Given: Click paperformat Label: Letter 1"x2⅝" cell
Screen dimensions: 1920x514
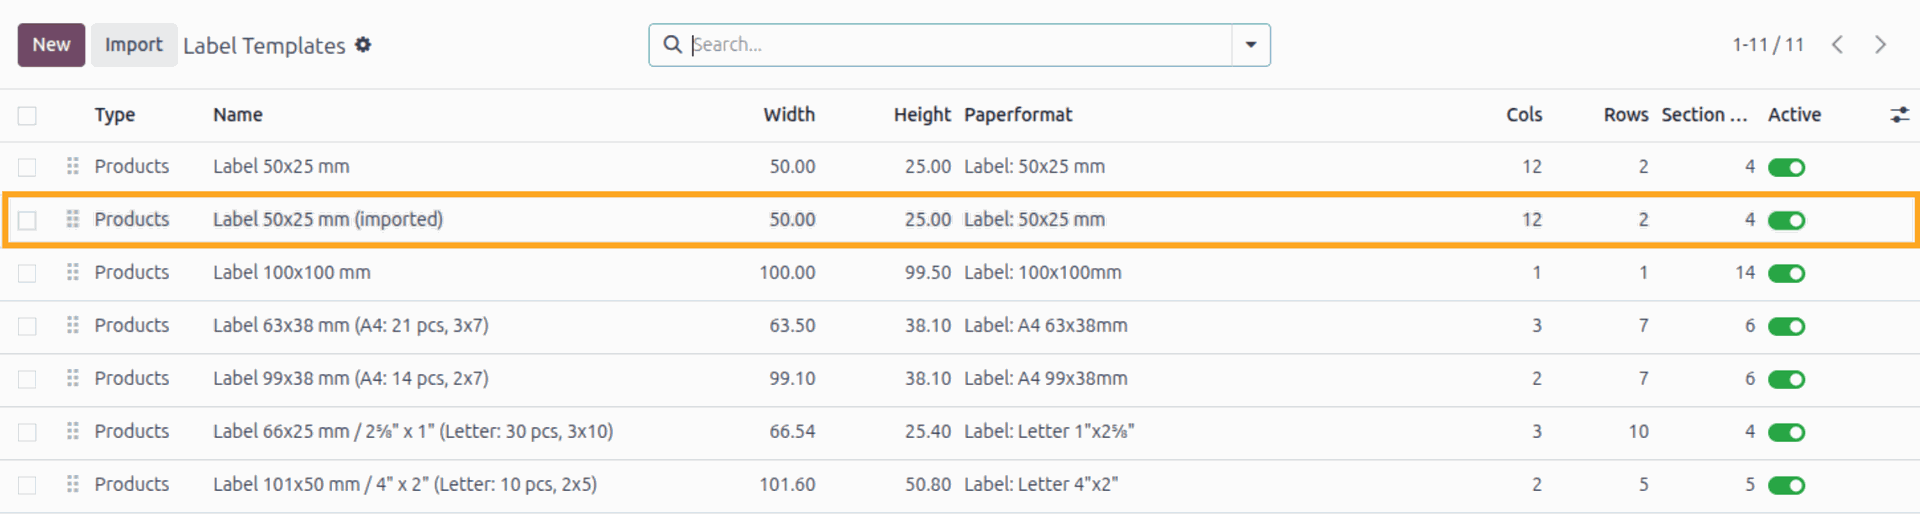Looking at the screenshot, I should click(1049, 431).
